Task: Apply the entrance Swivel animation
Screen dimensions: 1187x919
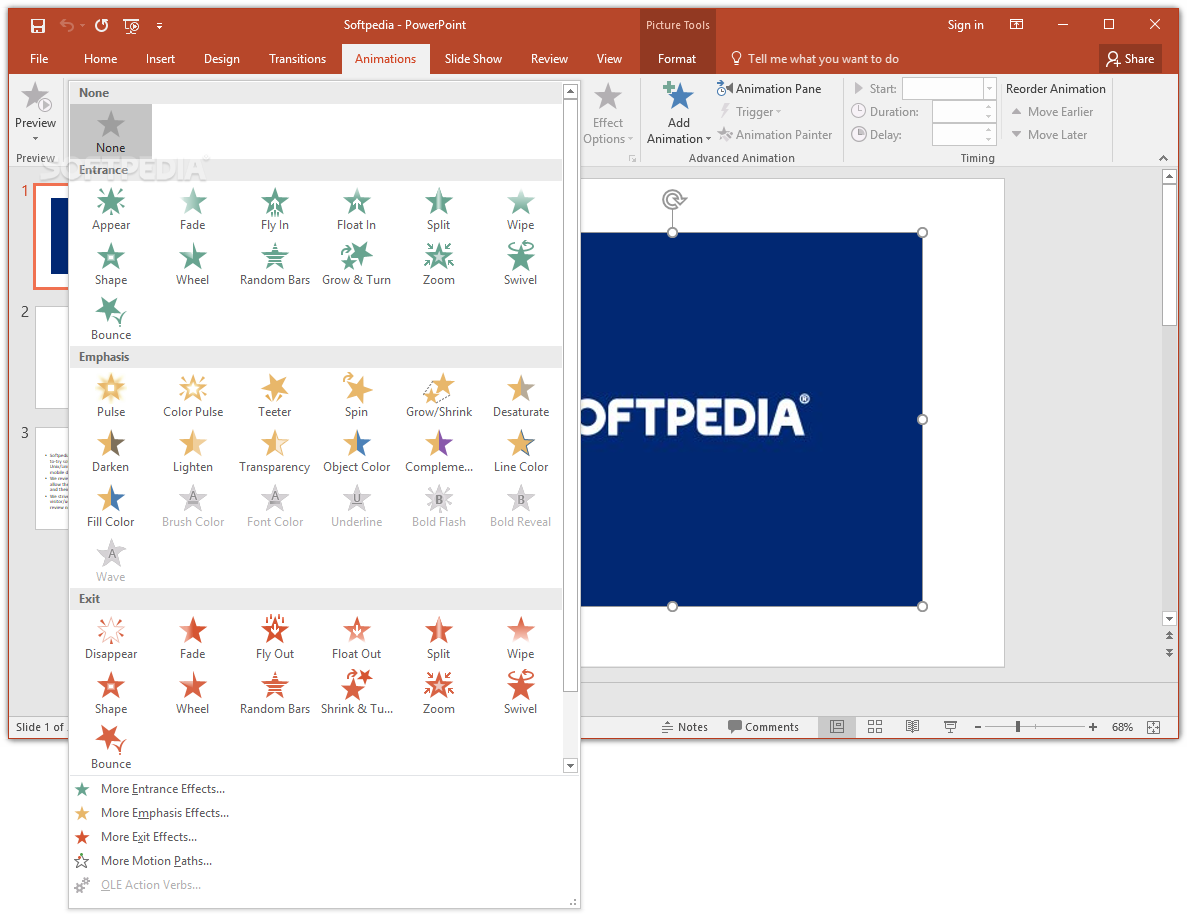Action: coord(521,264)
